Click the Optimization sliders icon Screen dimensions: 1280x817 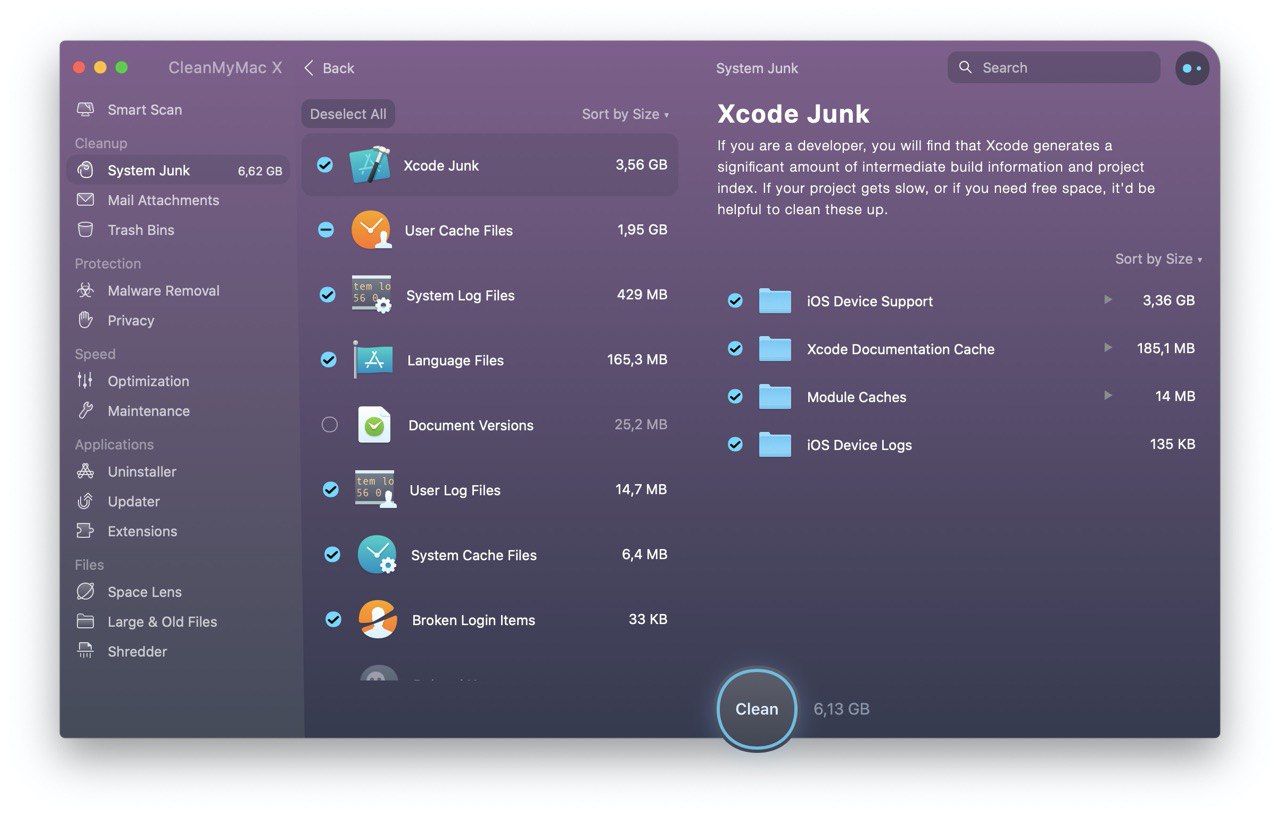86,381
